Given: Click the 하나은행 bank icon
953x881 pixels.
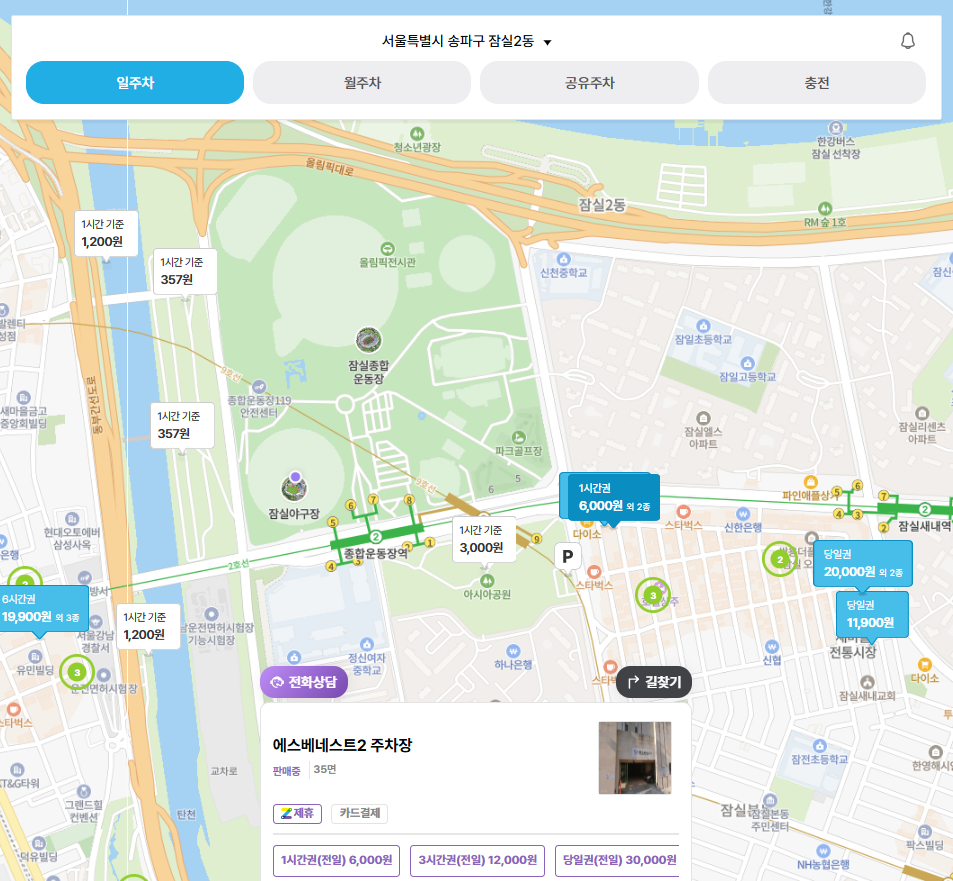Looking at the screenshot, I should pos(514,651).
